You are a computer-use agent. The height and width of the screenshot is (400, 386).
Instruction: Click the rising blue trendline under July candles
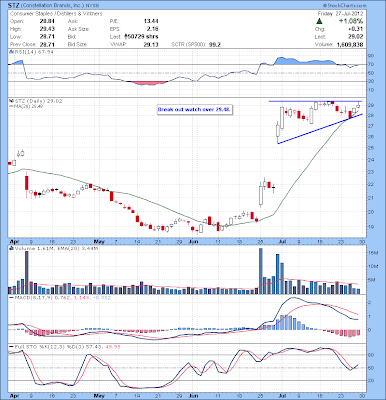coord(320,129)
